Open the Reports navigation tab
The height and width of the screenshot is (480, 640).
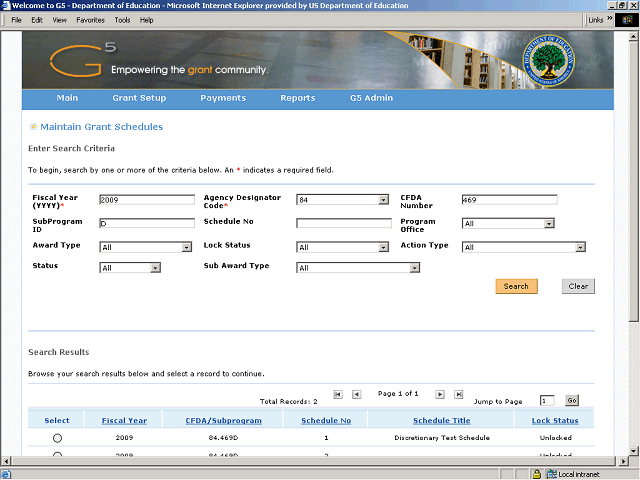(298, 98)
